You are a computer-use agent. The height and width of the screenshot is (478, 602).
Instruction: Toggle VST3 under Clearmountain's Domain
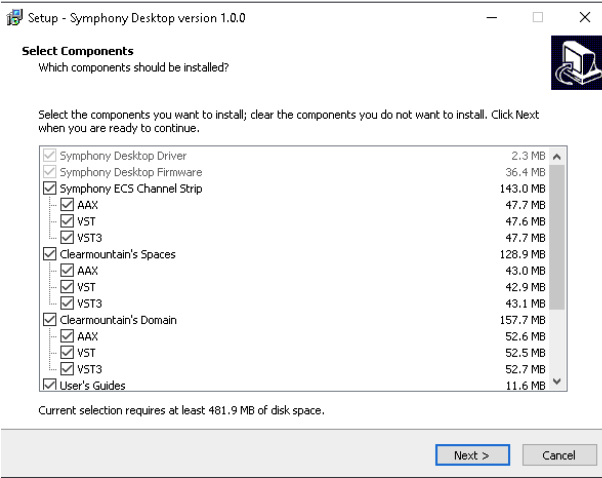click(67, 368)
